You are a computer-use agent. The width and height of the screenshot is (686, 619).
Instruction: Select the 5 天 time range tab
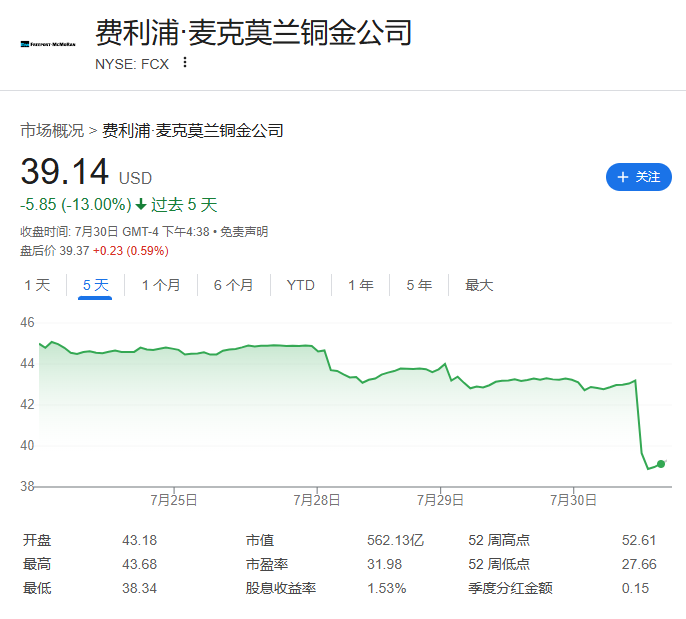[x=95, y=285]
